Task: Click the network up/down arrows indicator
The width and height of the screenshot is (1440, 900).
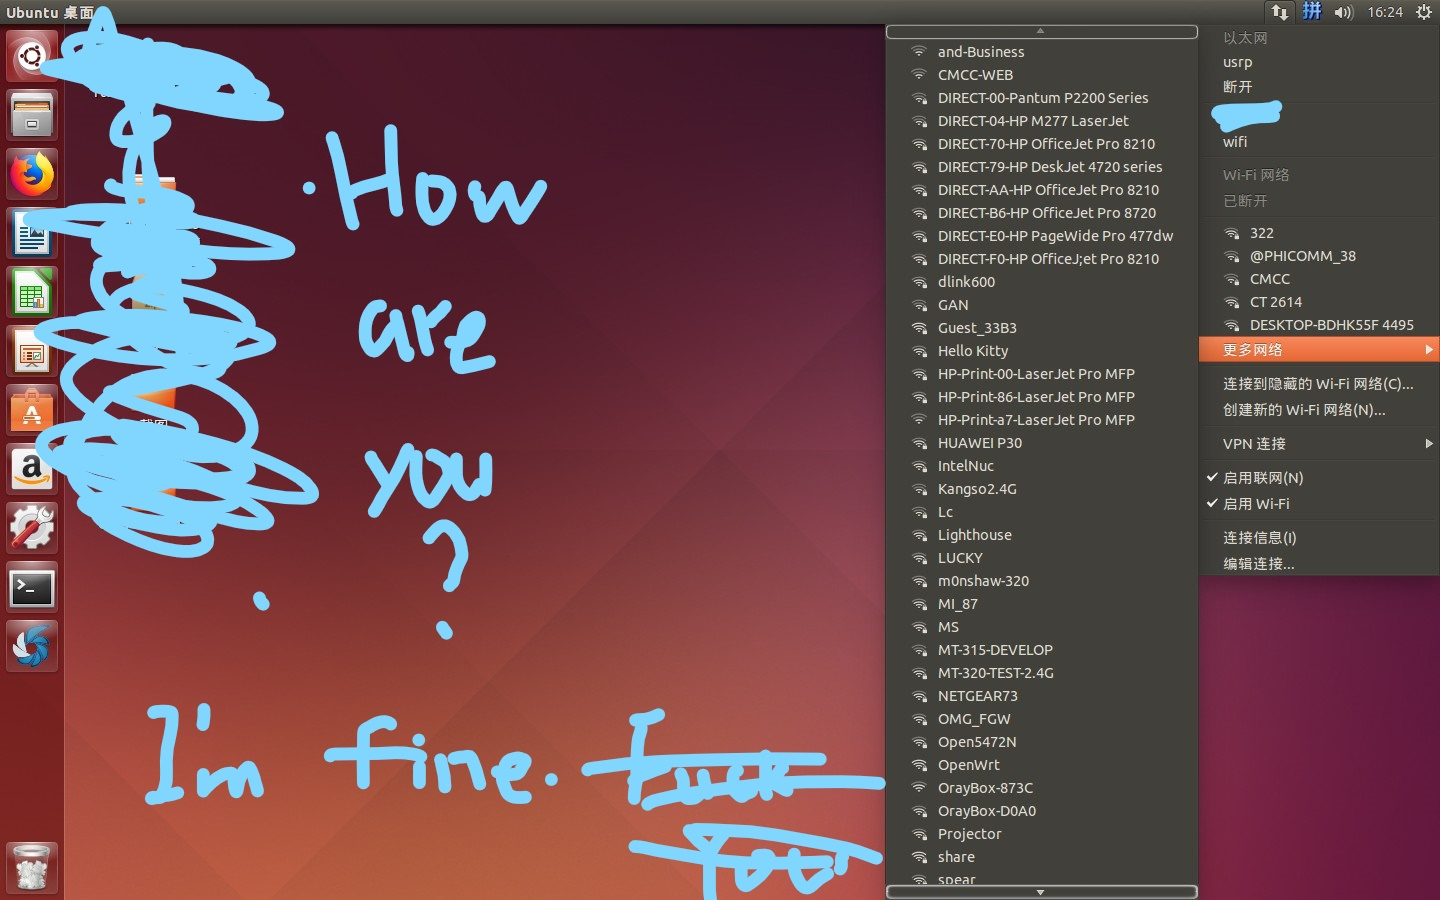Action: 1279,13
